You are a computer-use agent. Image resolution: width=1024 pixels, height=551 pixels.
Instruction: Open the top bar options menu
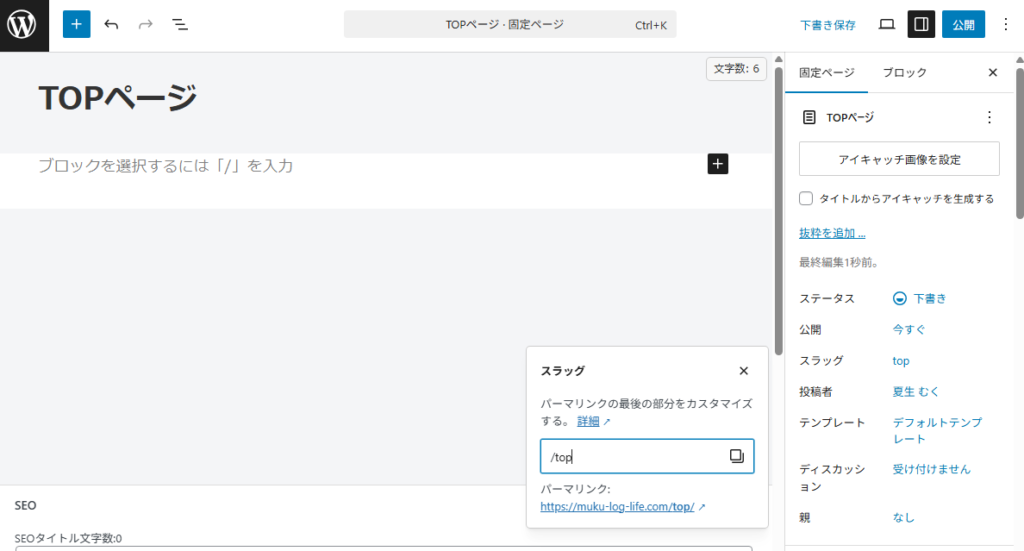coord(1006,24)
